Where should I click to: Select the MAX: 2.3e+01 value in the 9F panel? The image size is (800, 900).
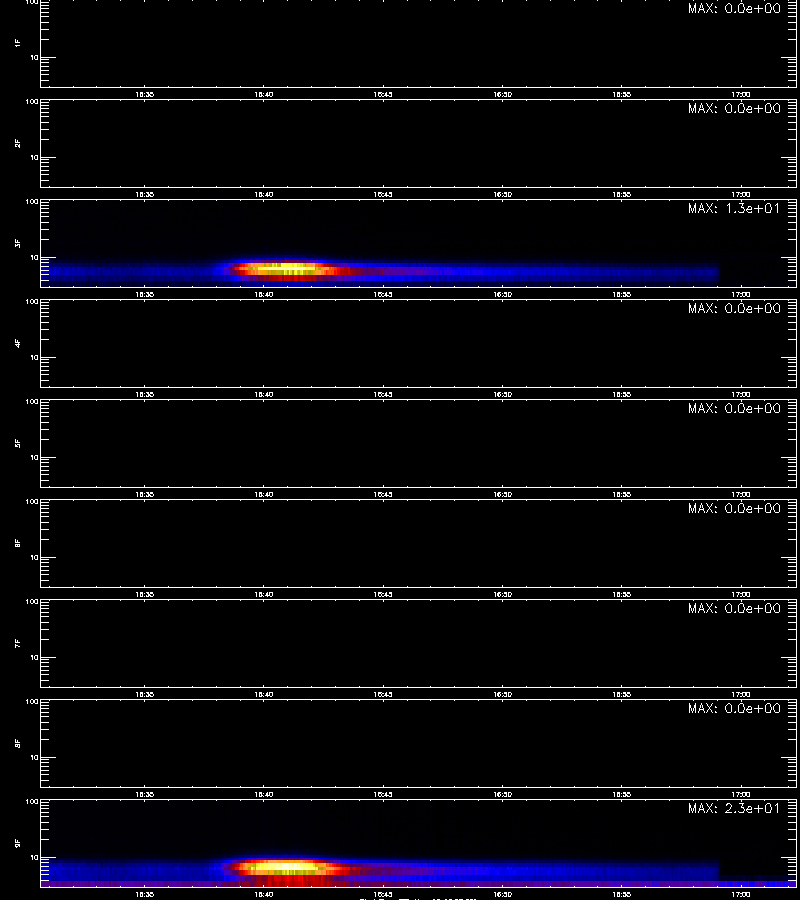point(734,808)
